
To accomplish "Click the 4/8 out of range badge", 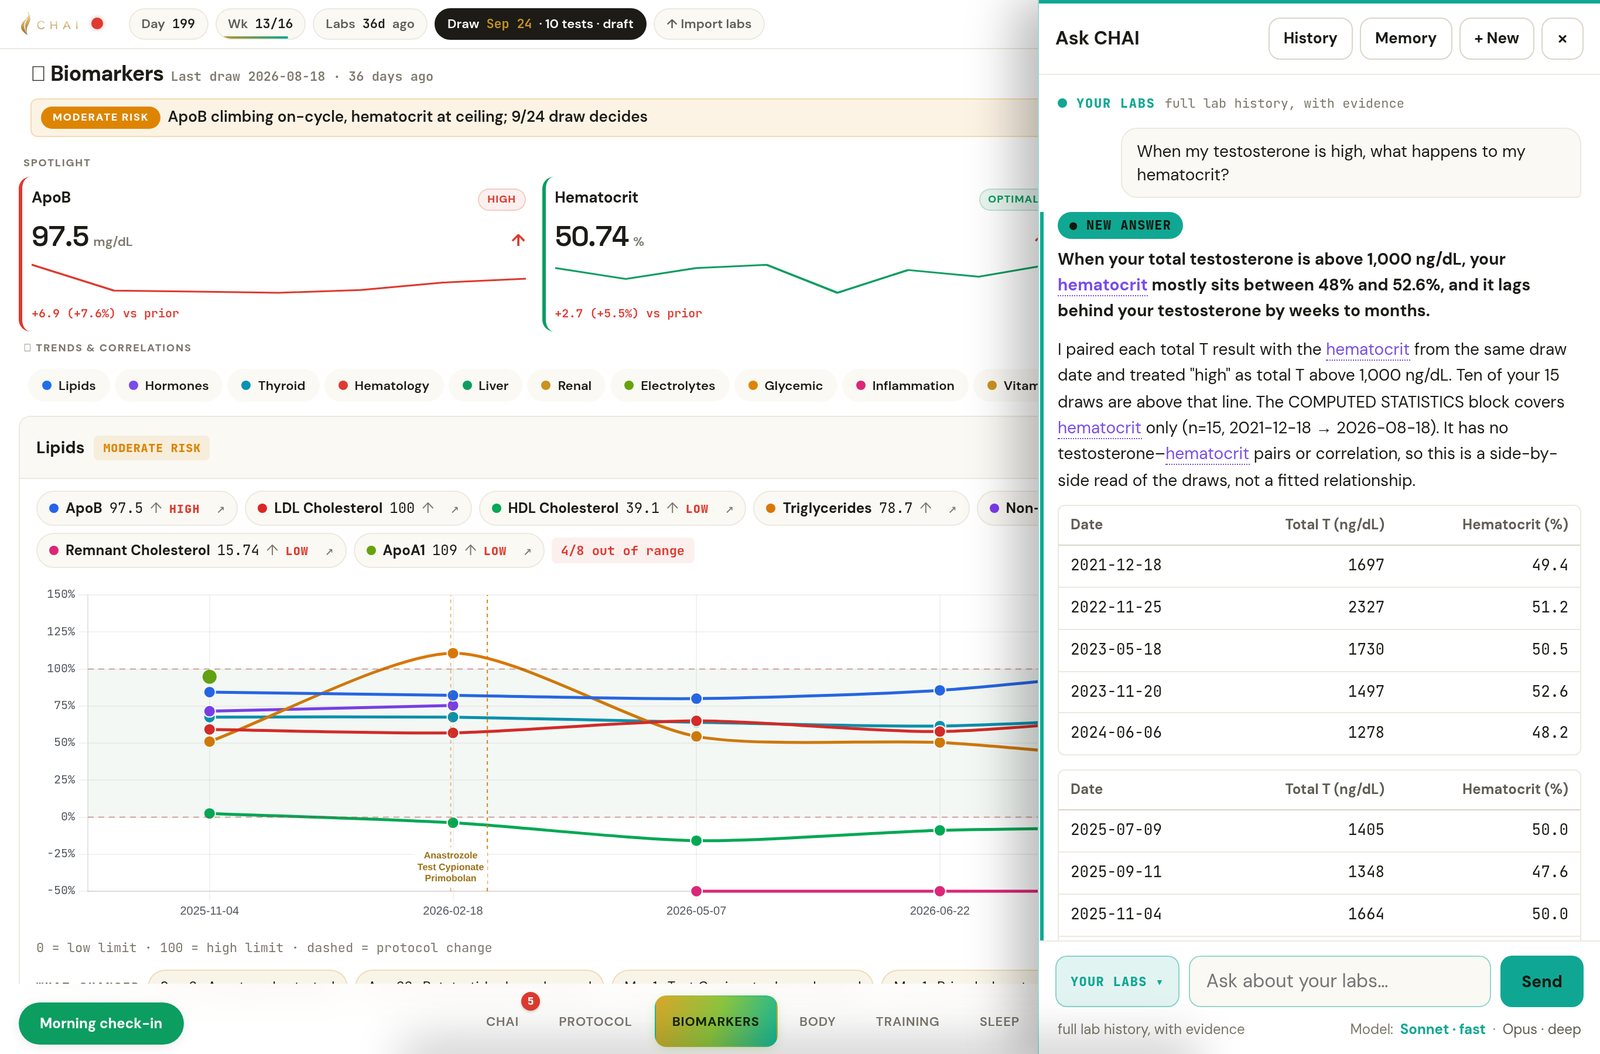I will [x=622, y=551].
